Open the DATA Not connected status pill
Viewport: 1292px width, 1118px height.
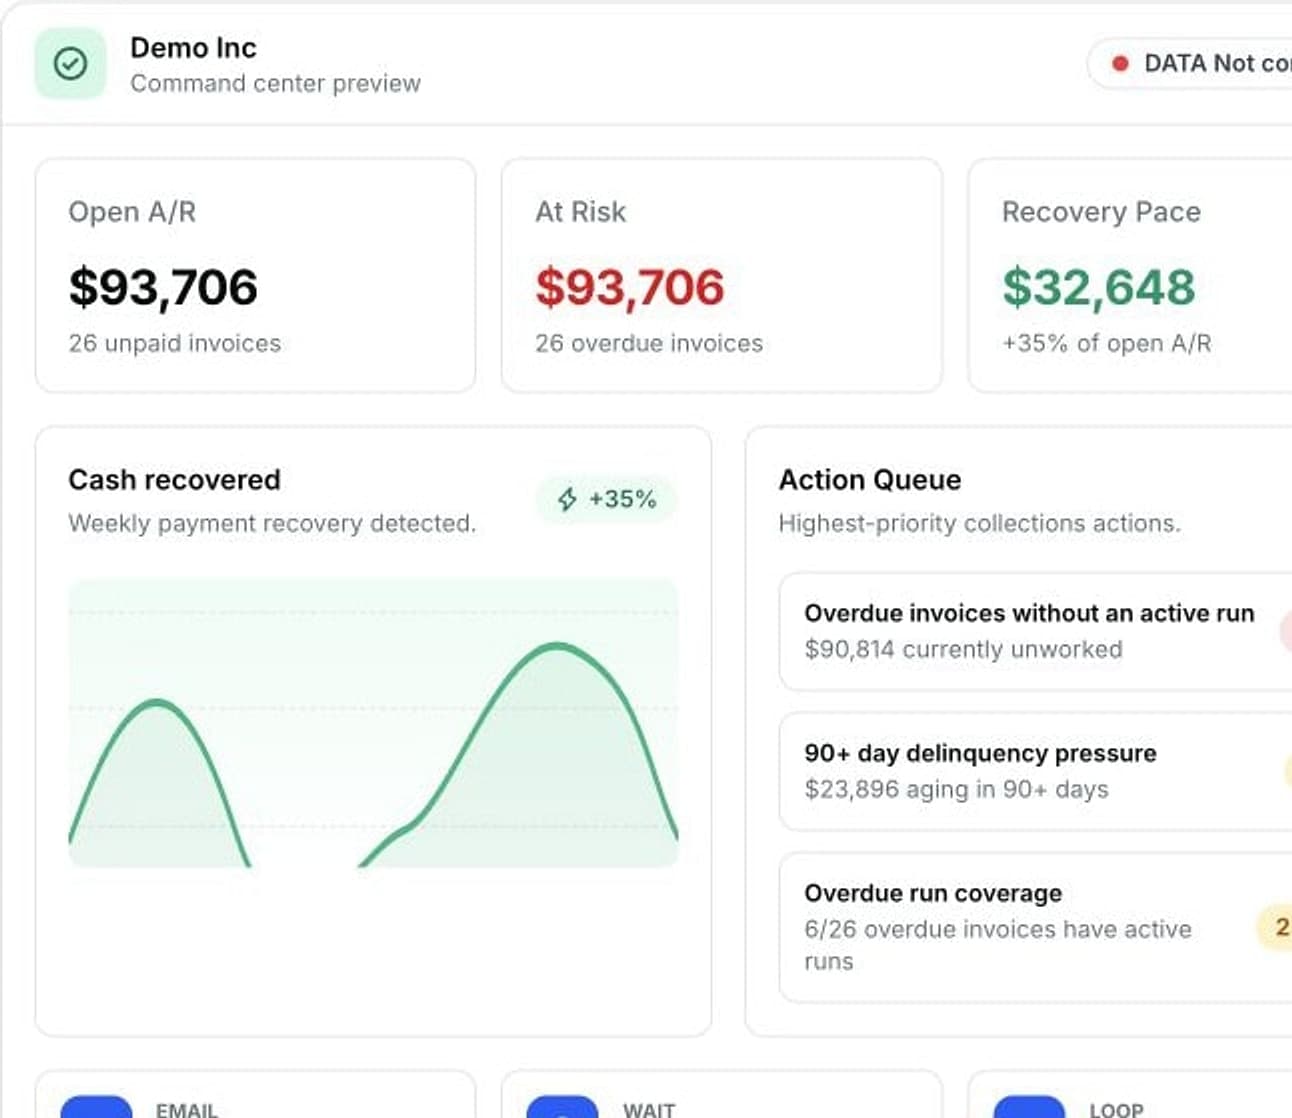coord(1190,64)
